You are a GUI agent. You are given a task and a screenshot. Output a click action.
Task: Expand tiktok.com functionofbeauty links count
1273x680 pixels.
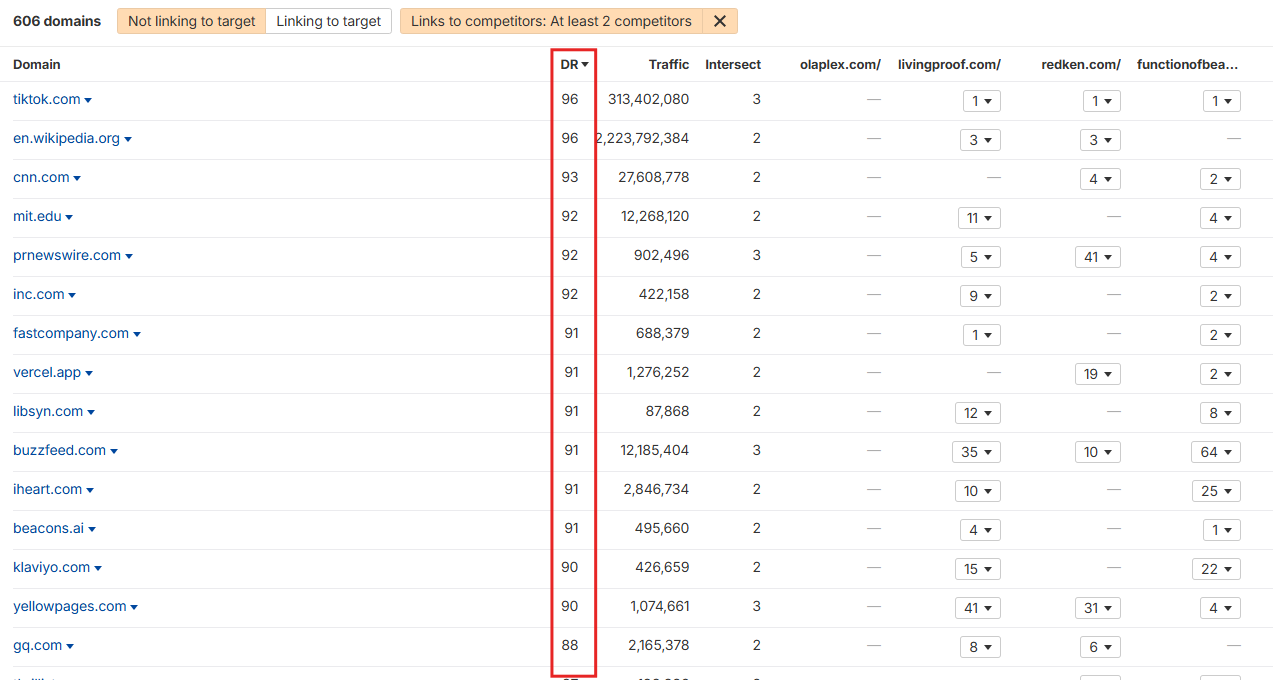click(1221, 101)
